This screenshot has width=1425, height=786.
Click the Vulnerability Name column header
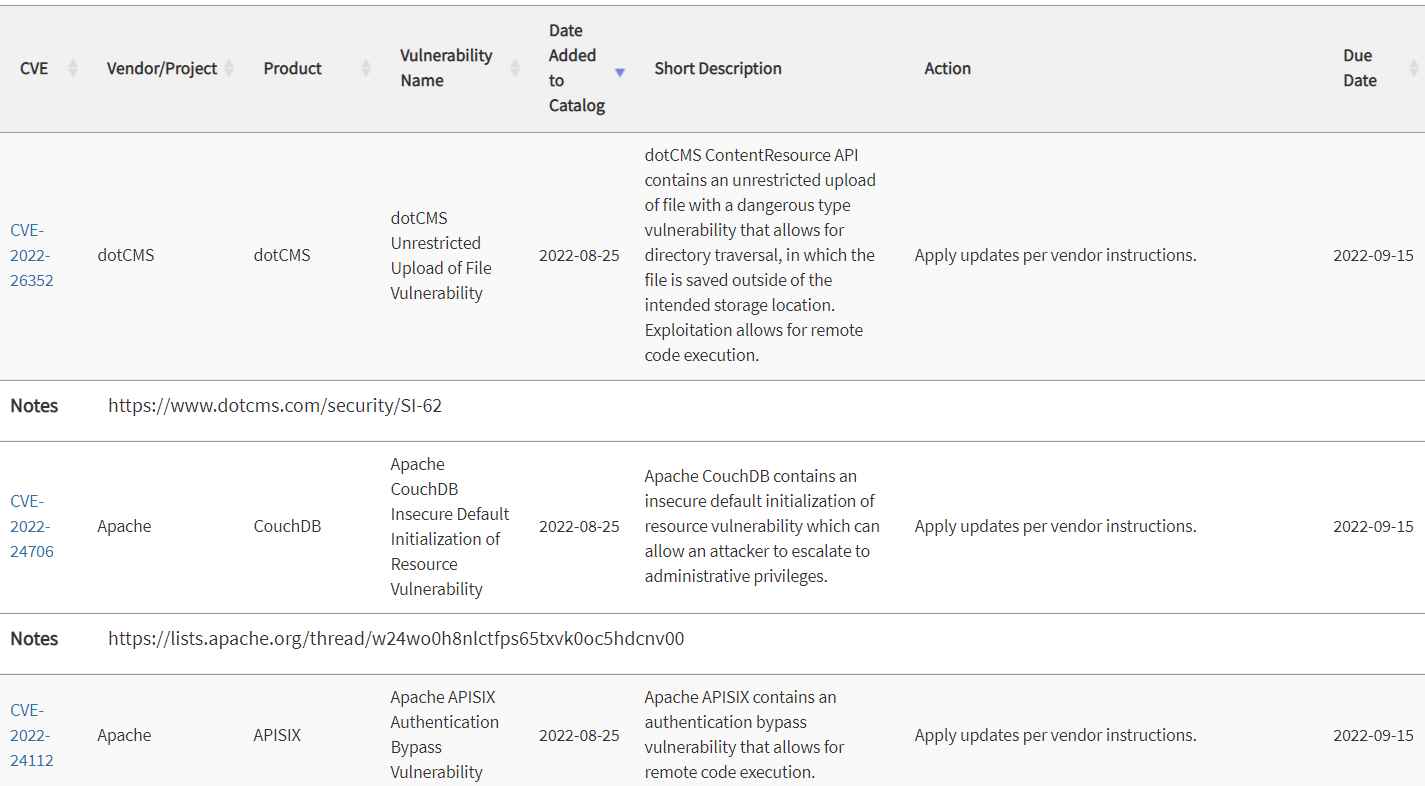click(446, 68)
